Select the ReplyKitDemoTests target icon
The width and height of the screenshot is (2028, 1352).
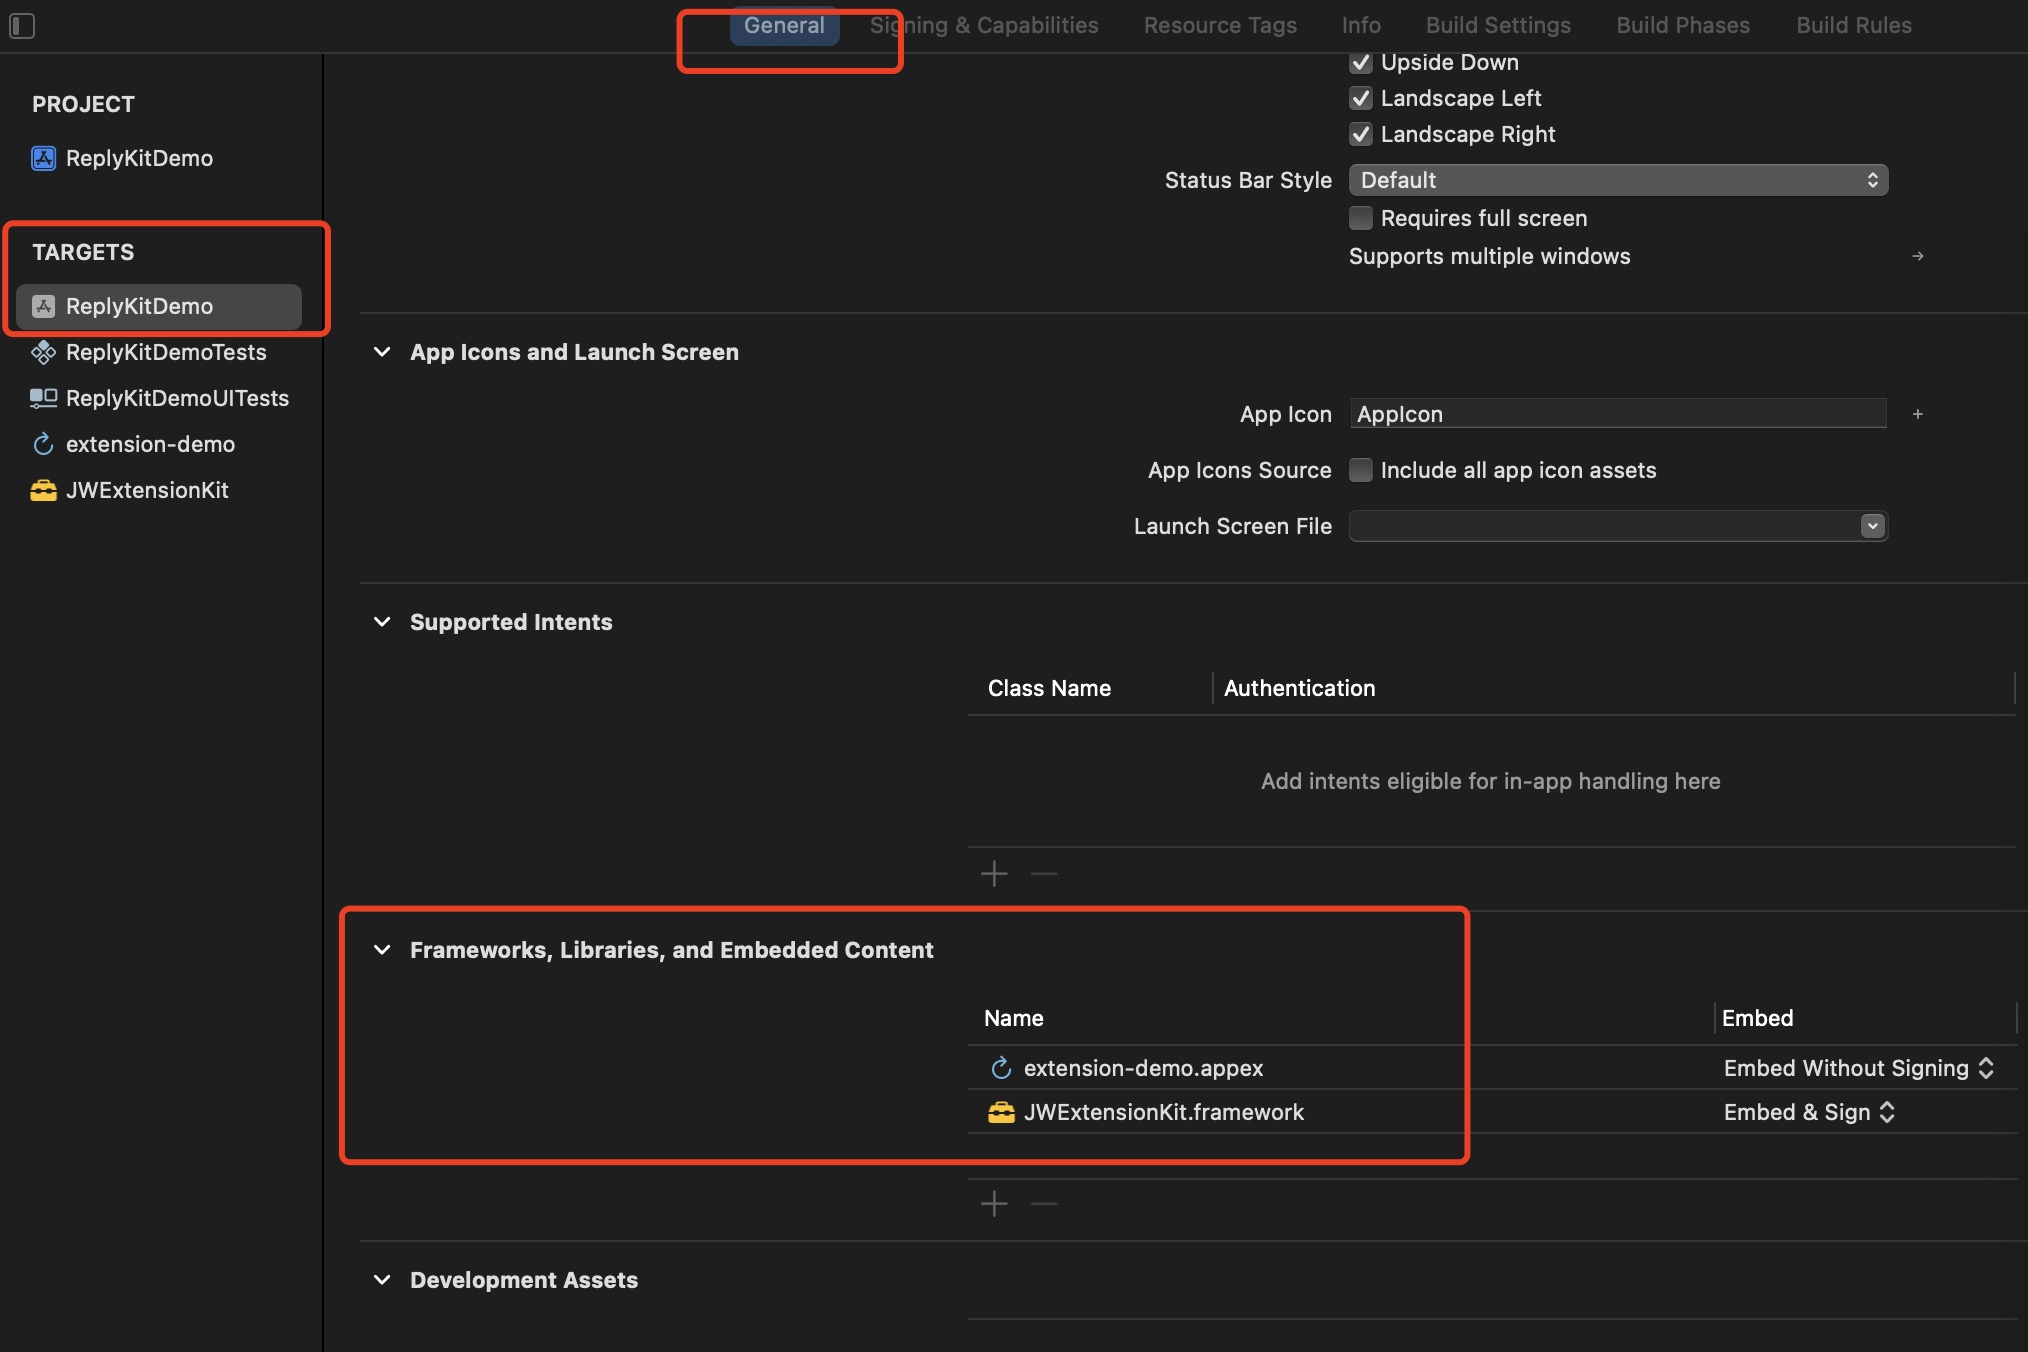click(43, 352)
